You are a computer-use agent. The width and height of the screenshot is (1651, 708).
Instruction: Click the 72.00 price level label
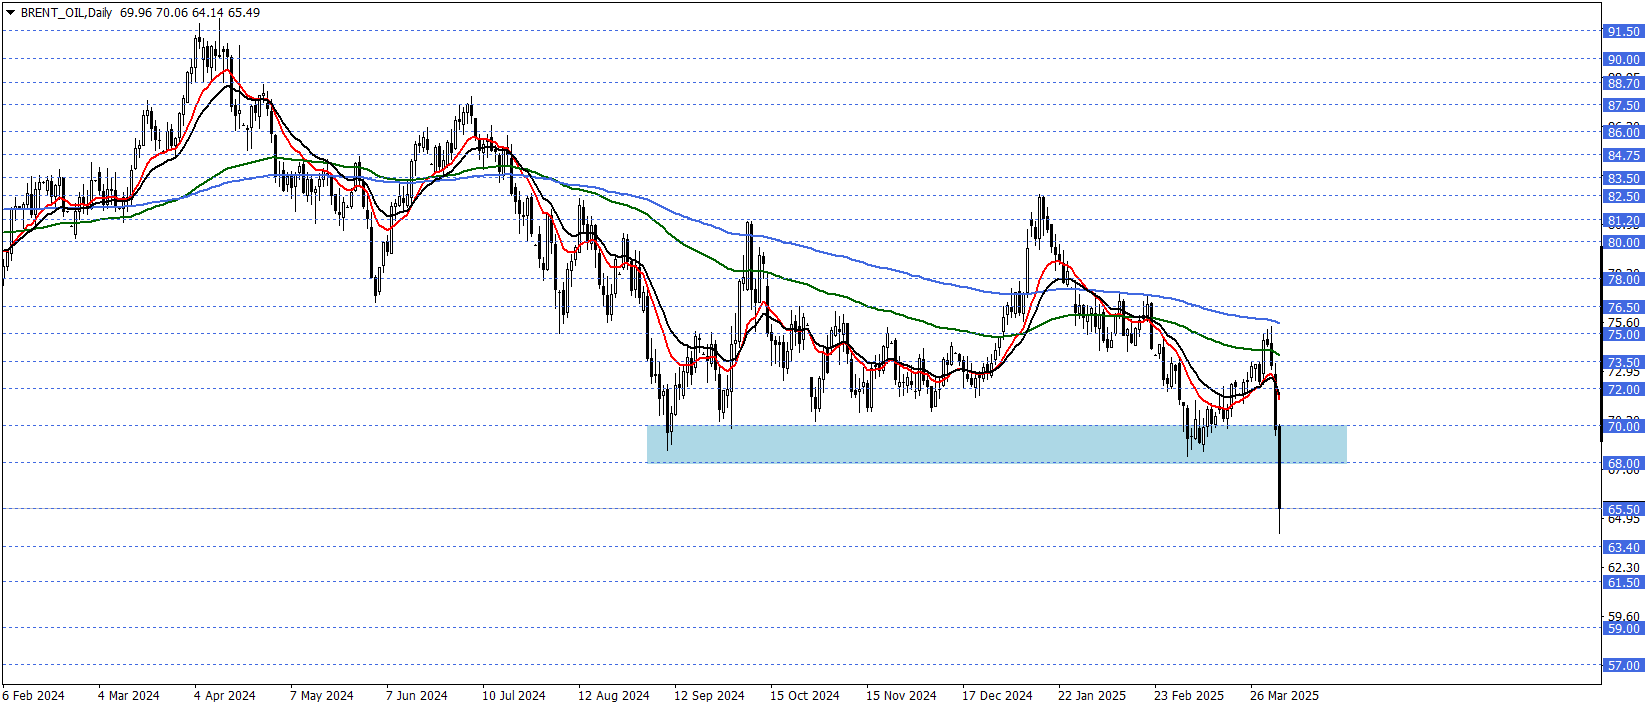pos(1624,390)
